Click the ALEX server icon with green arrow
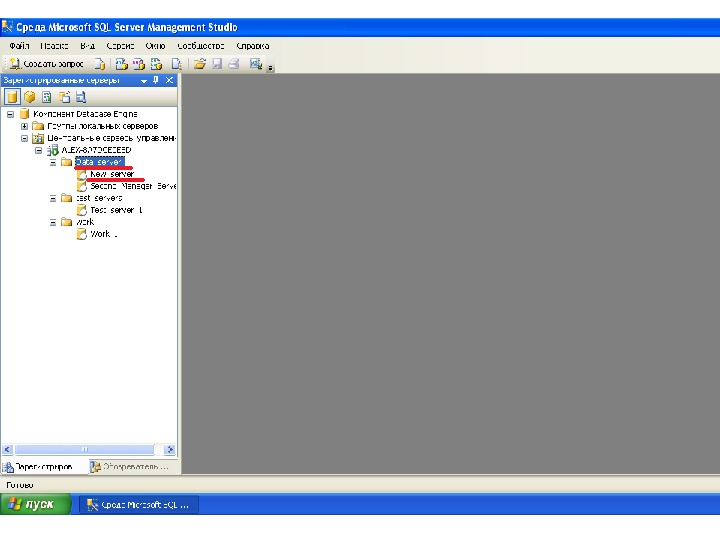This screenshot has height=540, width=720. (53, 150)
